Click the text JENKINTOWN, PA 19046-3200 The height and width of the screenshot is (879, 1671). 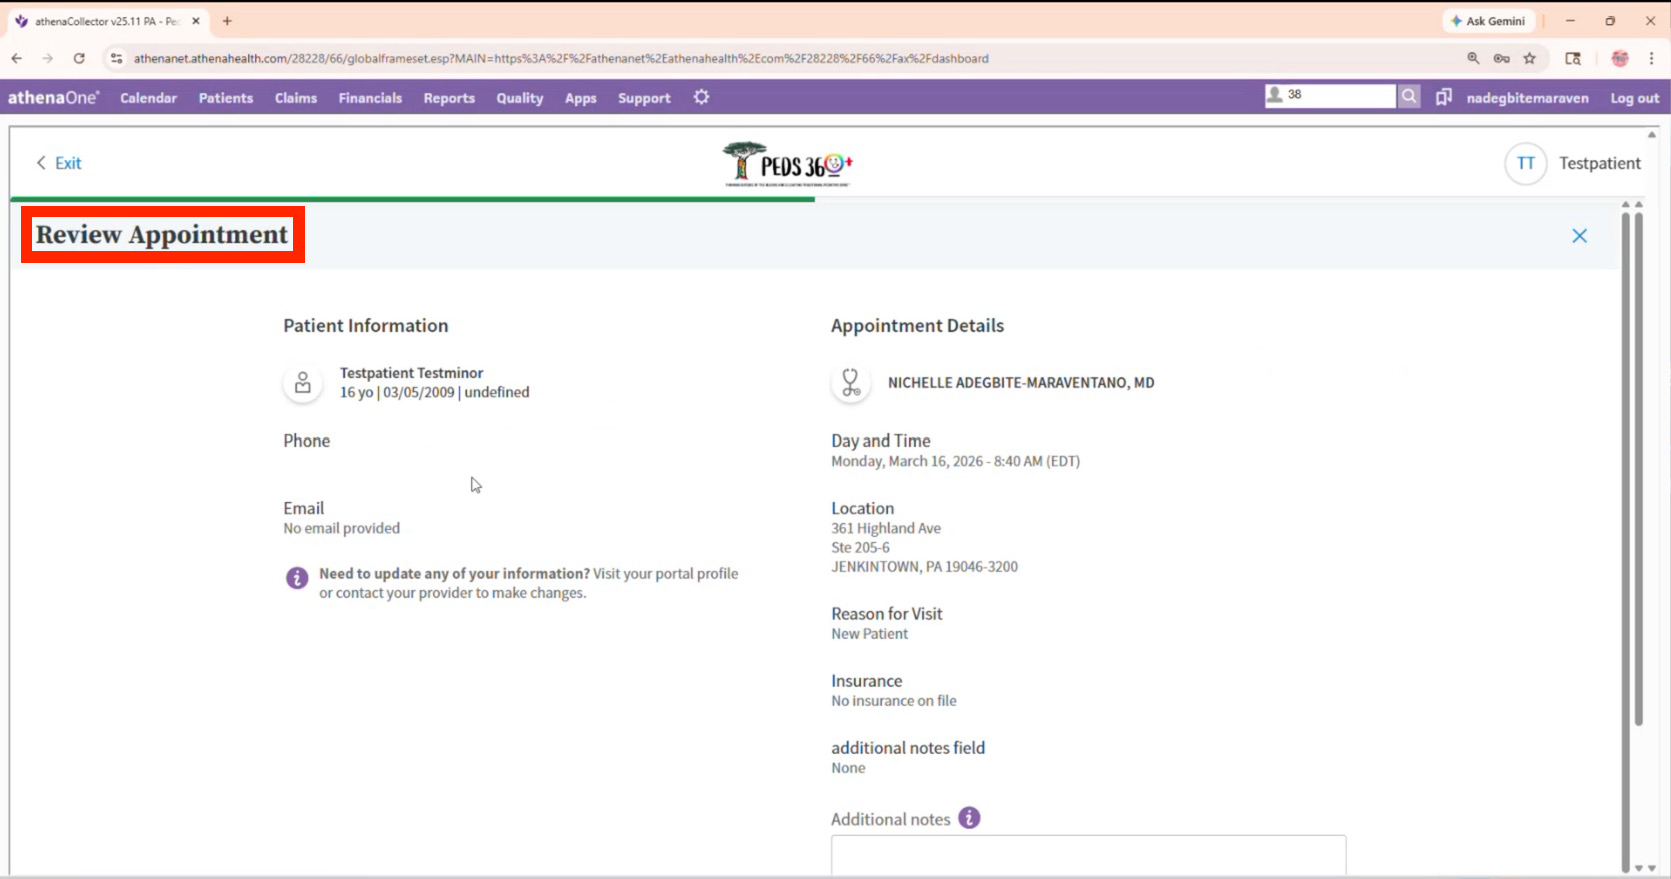click(x=924, y=566)
